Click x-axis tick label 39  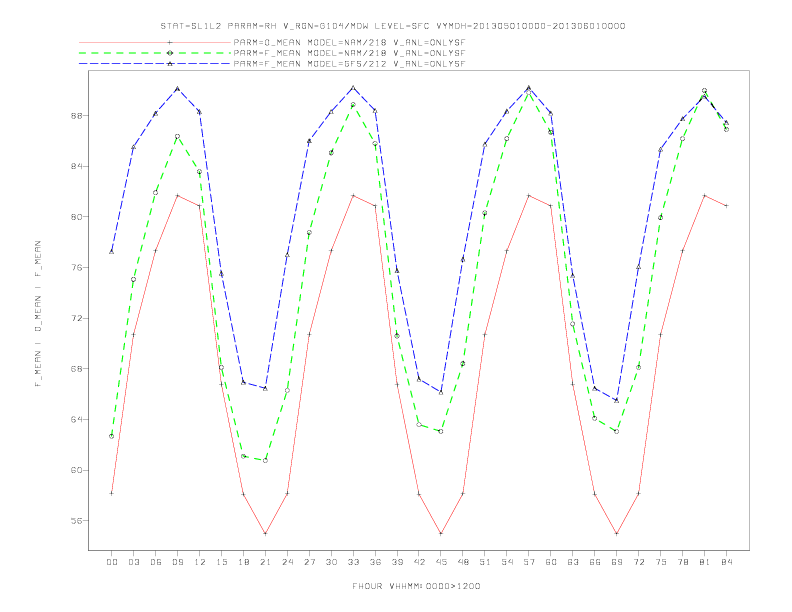click(397, 562)
